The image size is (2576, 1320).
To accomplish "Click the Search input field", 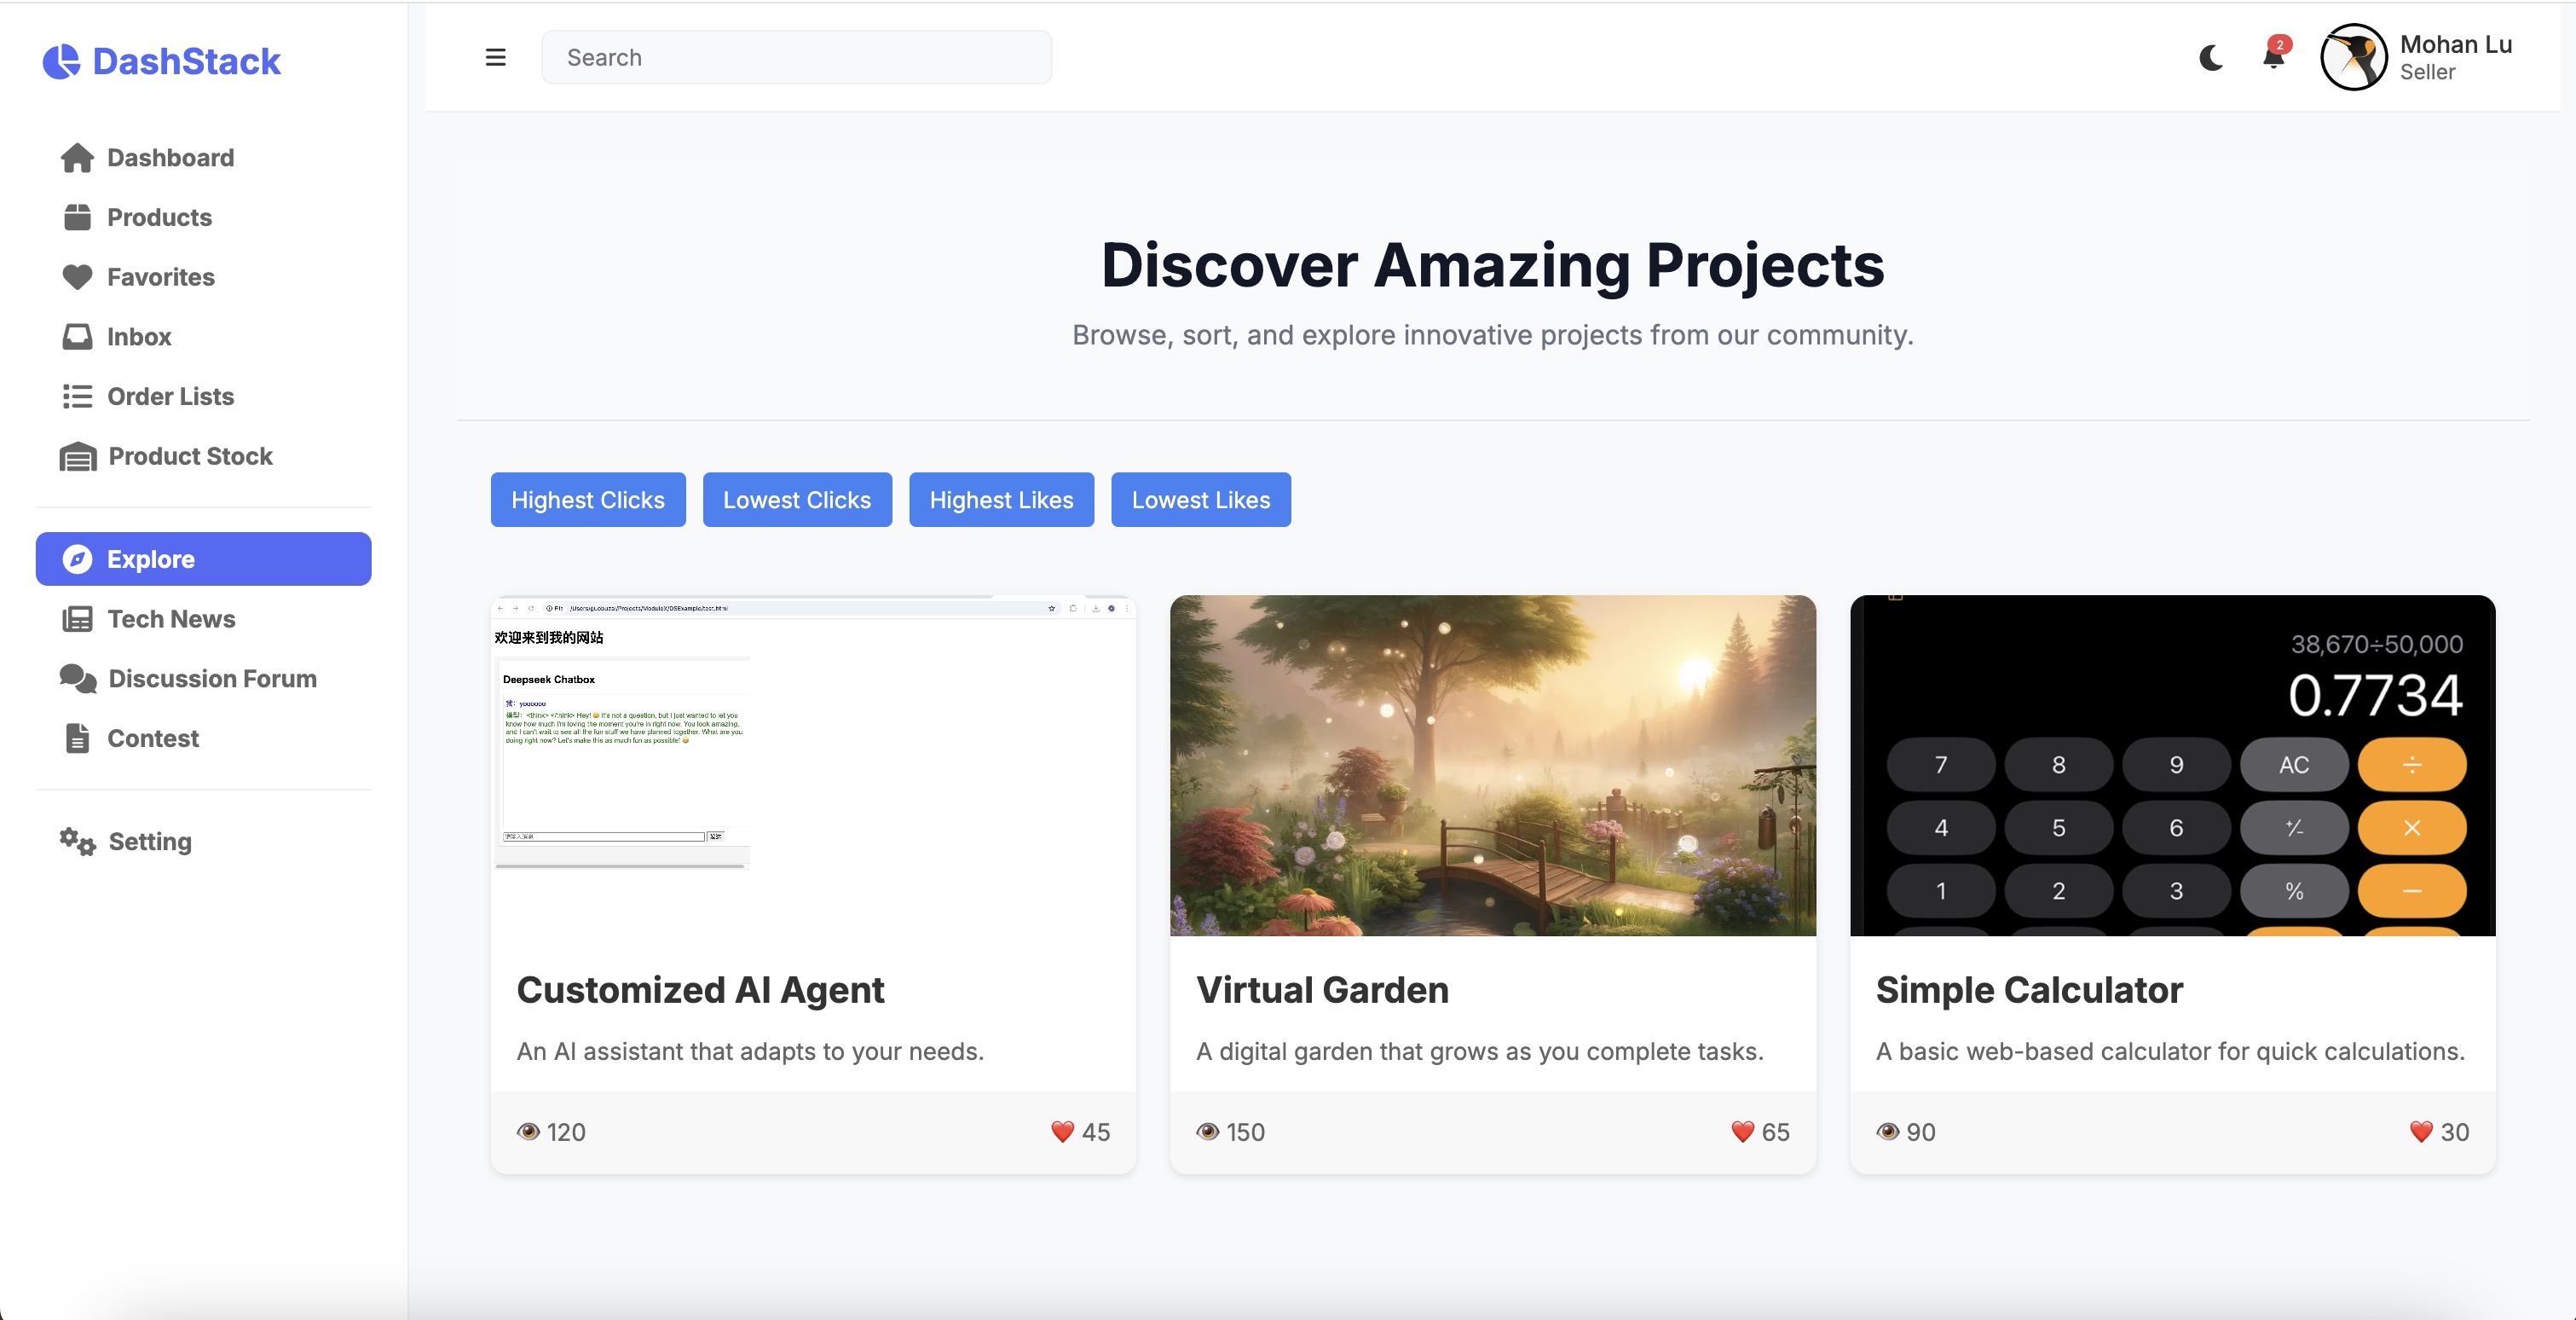I will point(796,58).
